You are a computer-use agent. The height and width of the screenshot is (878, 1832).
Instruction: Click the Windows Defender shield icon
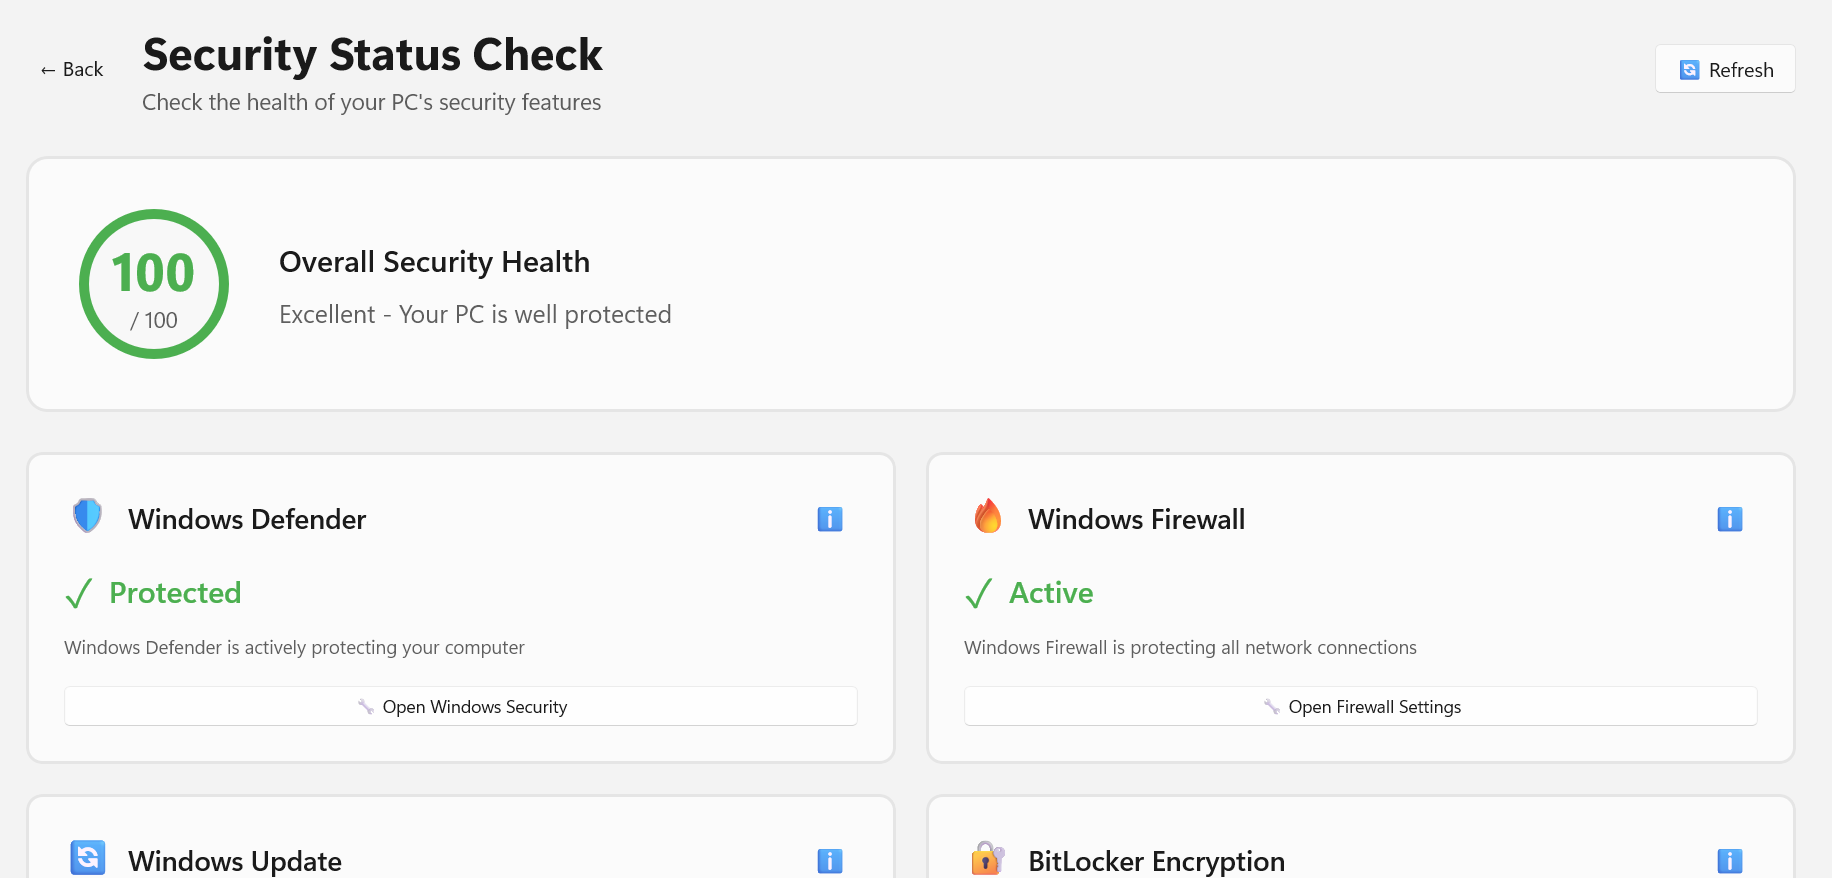point(87,516)
